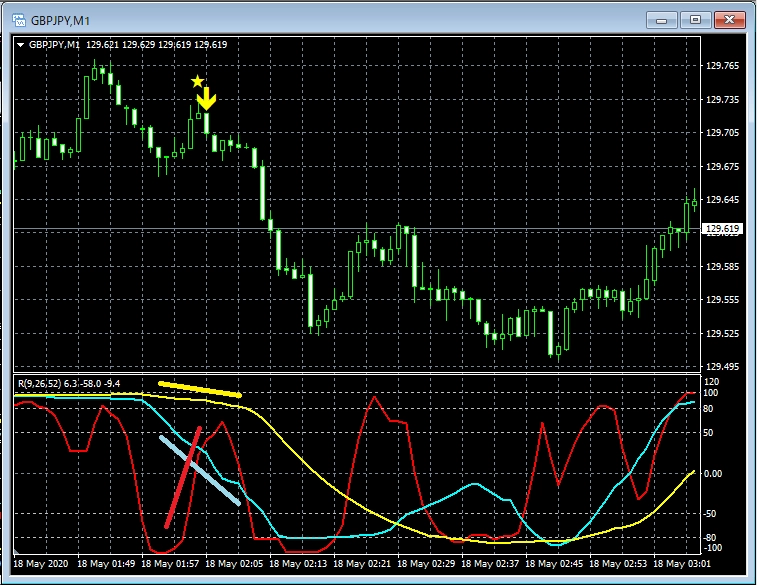Click the gray corner marker at indicator bottom-left
758x585 pixels.
click(17, 549)
